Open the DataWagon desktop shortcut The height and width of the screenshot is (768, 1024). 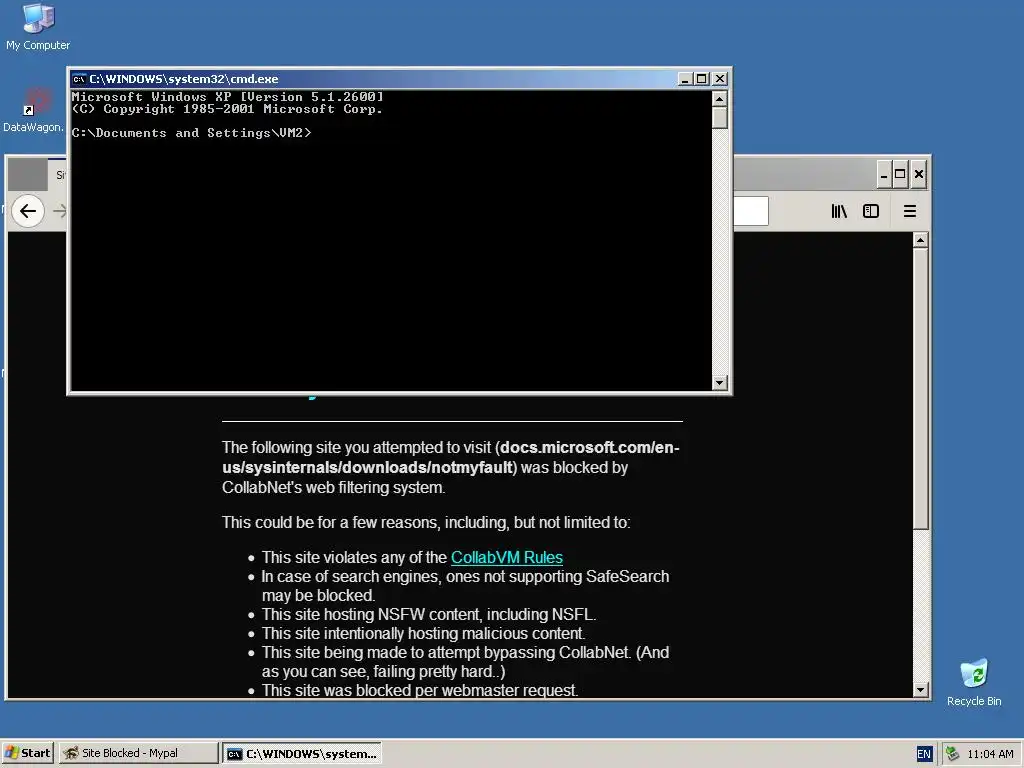coord(34,110)
